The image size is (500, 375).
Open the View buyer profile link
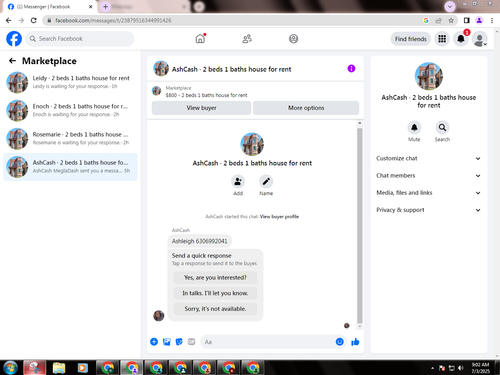(279, 217)
